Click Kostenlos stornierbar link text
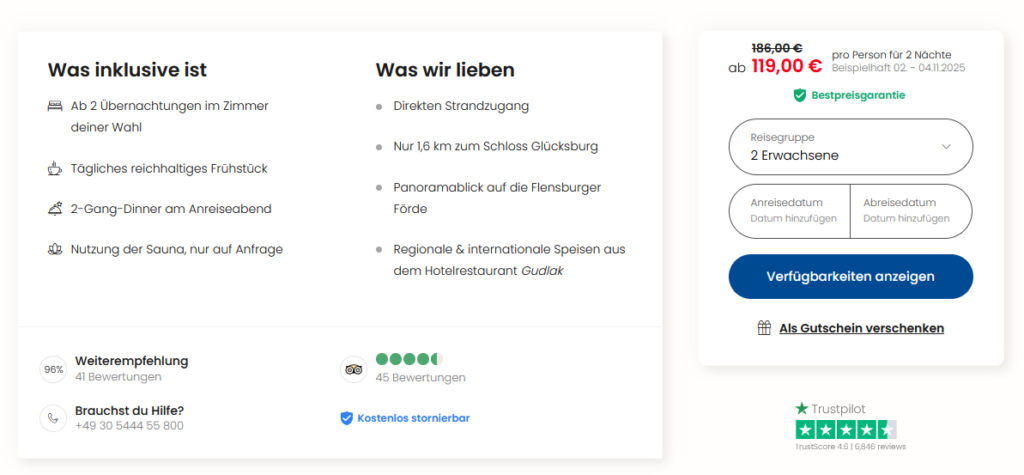 [413, 418]
